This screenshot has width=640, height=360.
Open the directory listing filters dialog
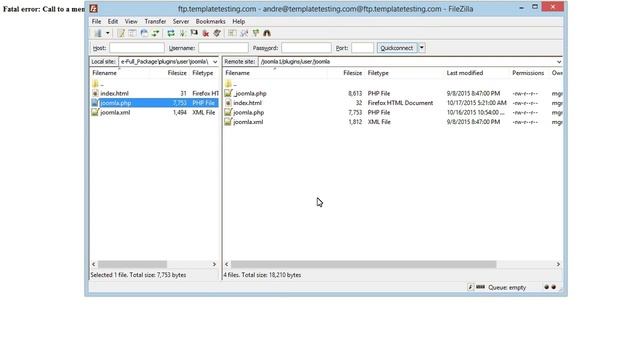232,33
